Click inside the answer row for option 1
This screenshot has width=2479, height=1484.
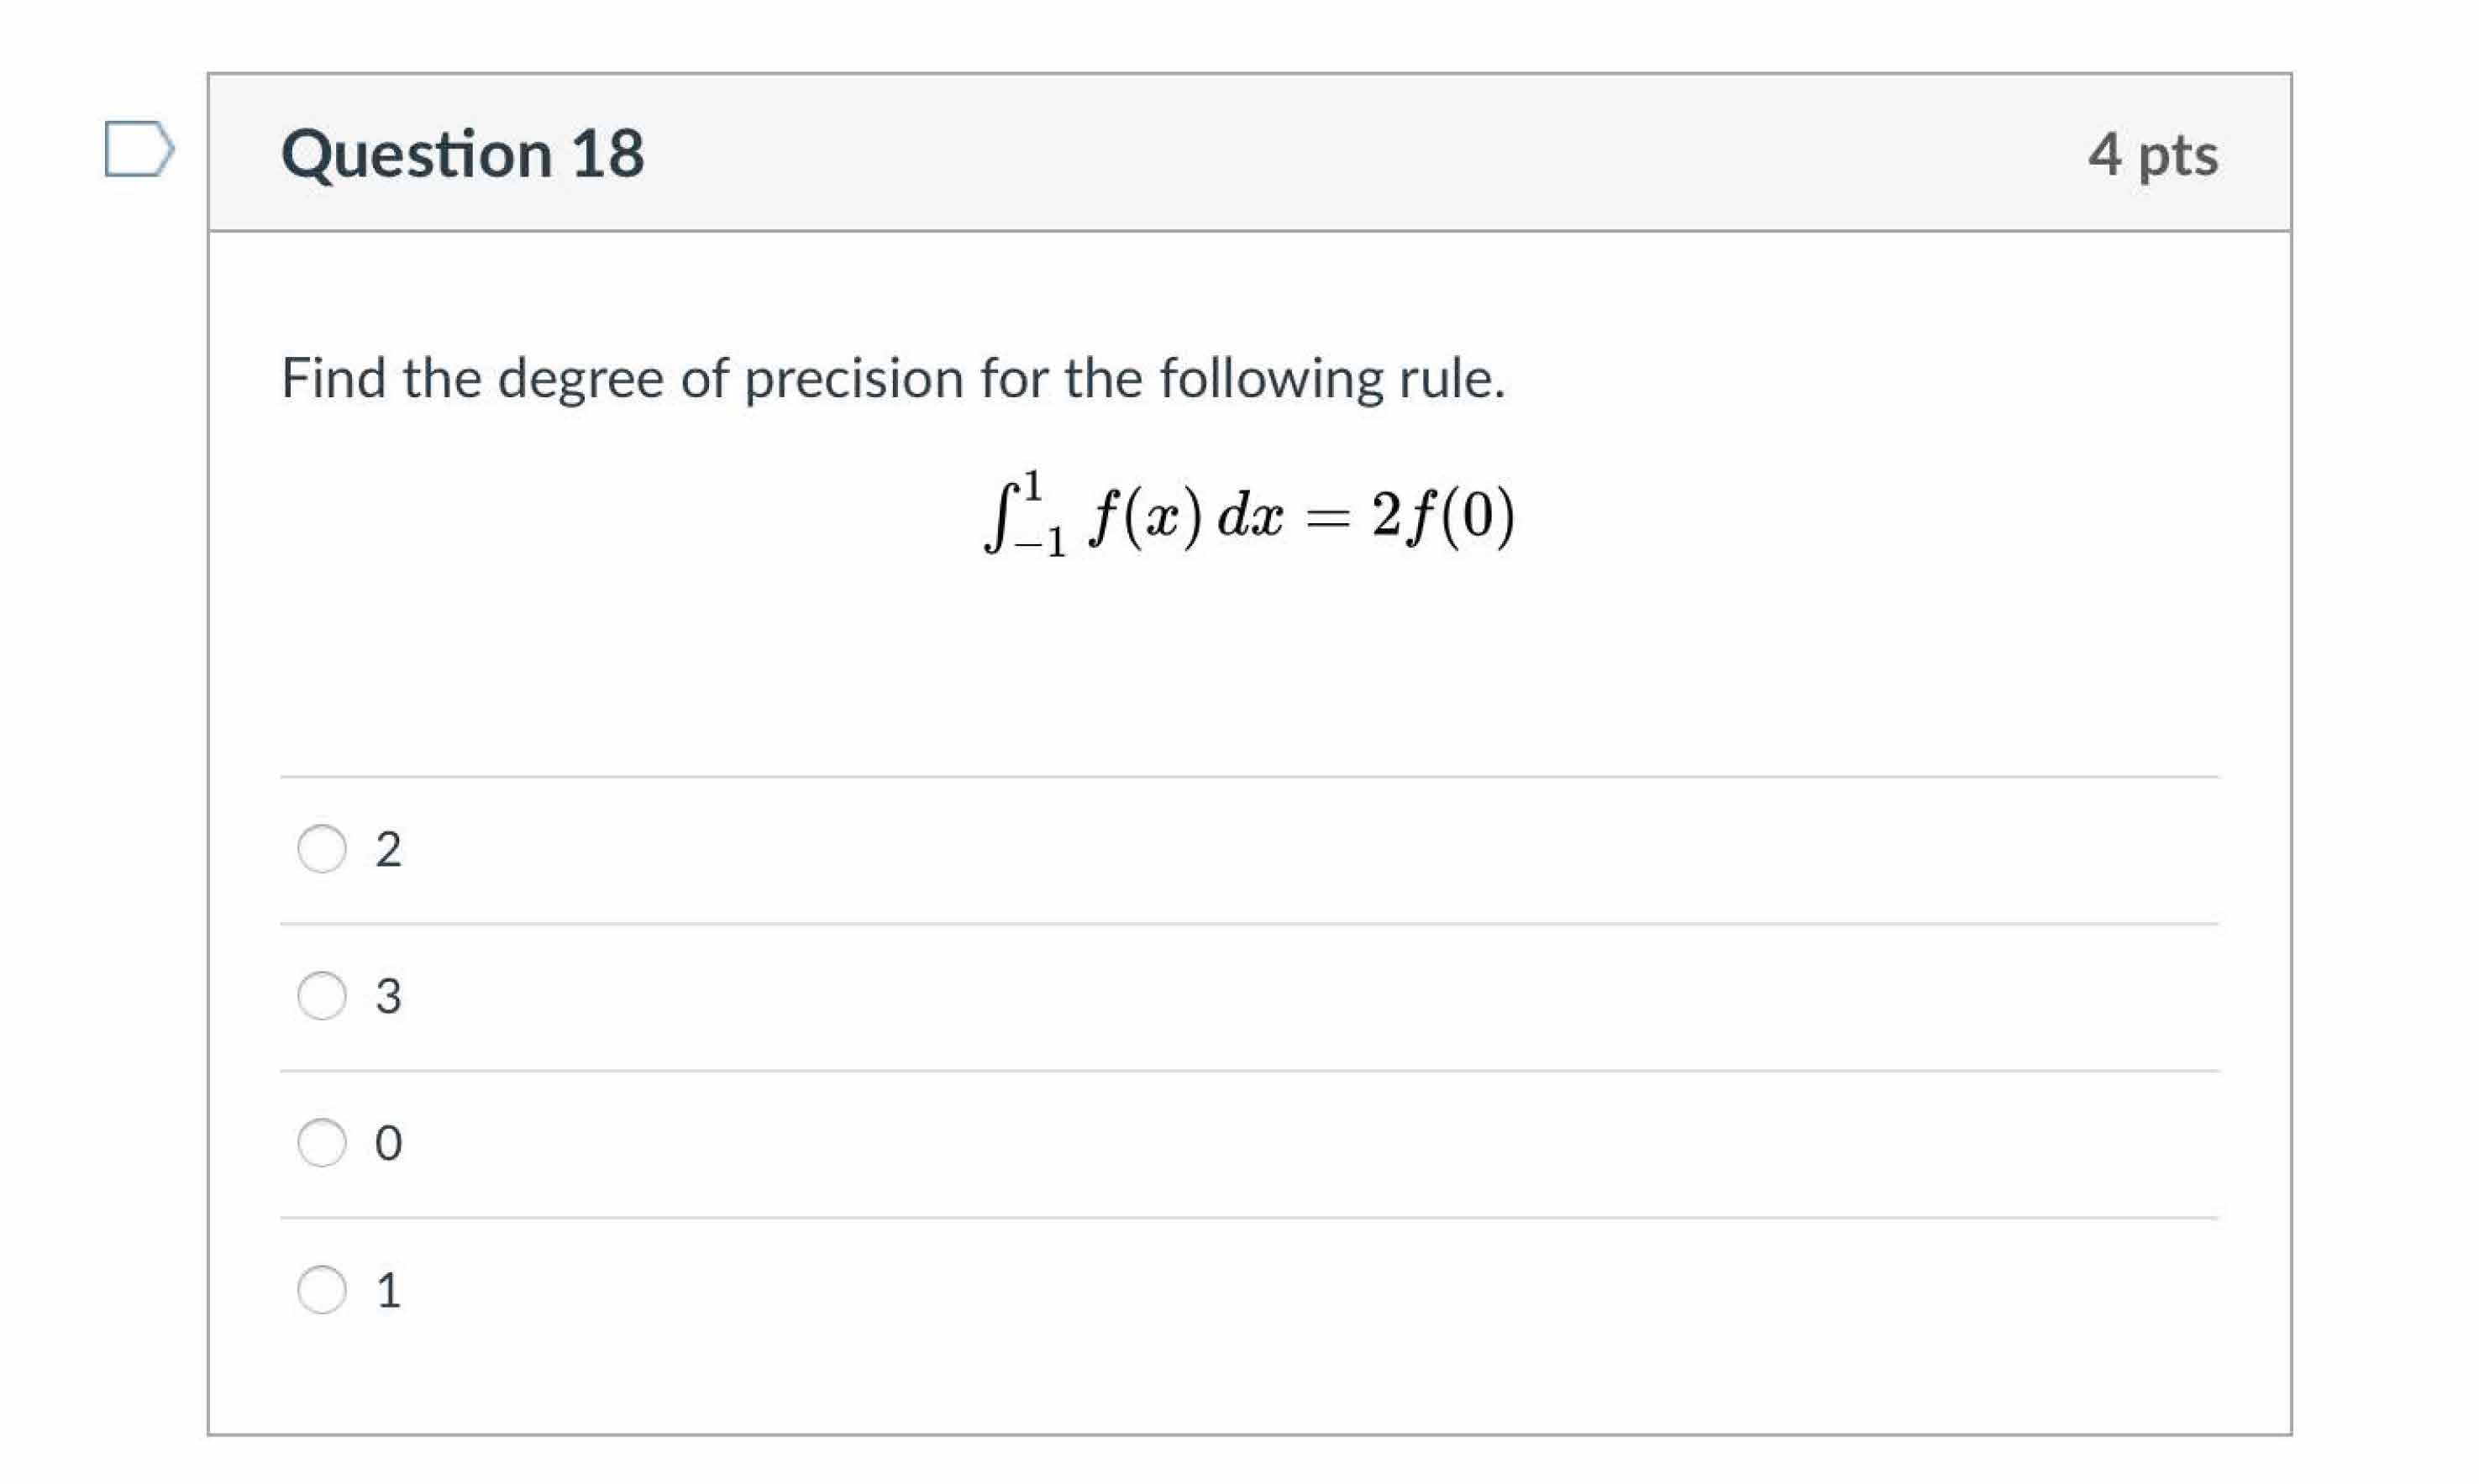pos(1200,1292)
